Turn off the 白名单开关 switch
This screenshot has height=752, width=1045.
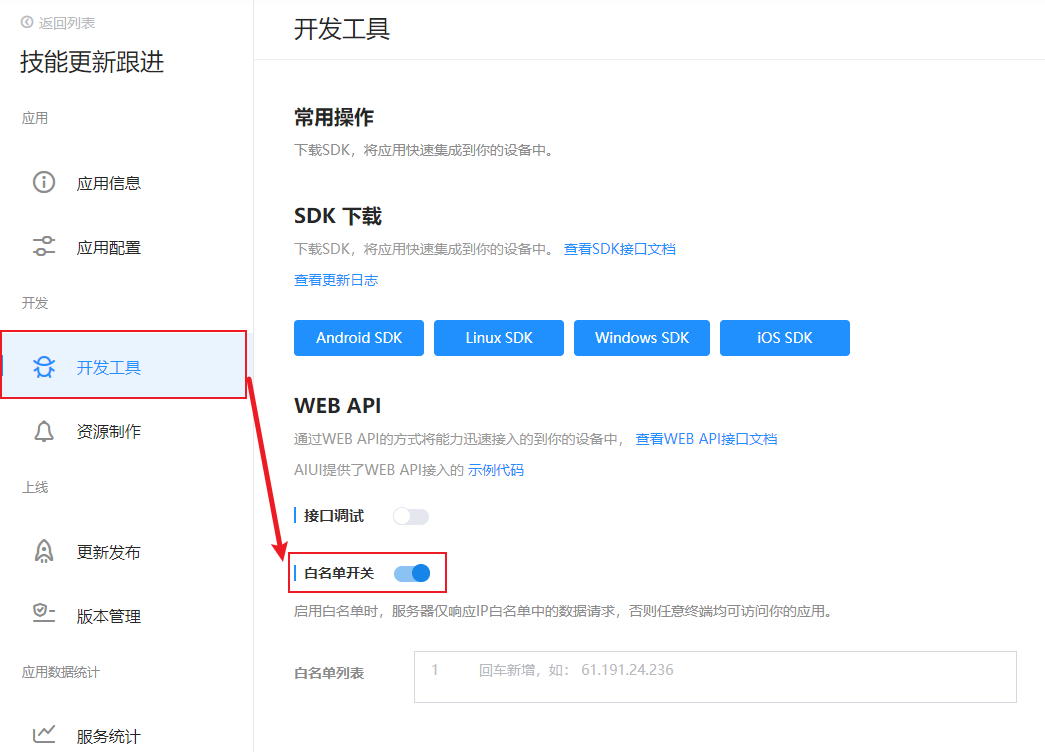tap(412, 573)
